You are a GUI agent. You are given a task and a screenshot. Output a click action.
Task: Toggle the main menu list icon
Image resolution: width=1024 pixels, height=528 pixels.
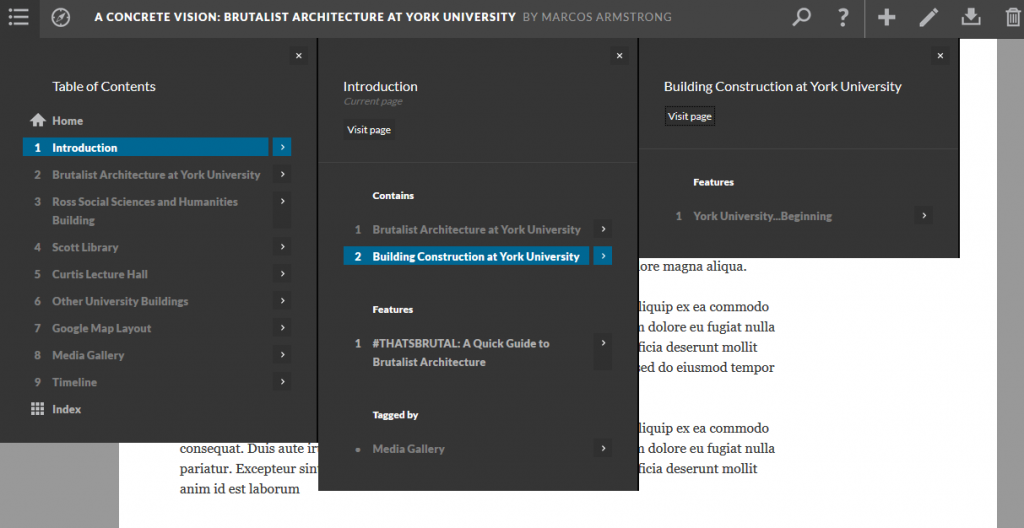pos(19,18)
